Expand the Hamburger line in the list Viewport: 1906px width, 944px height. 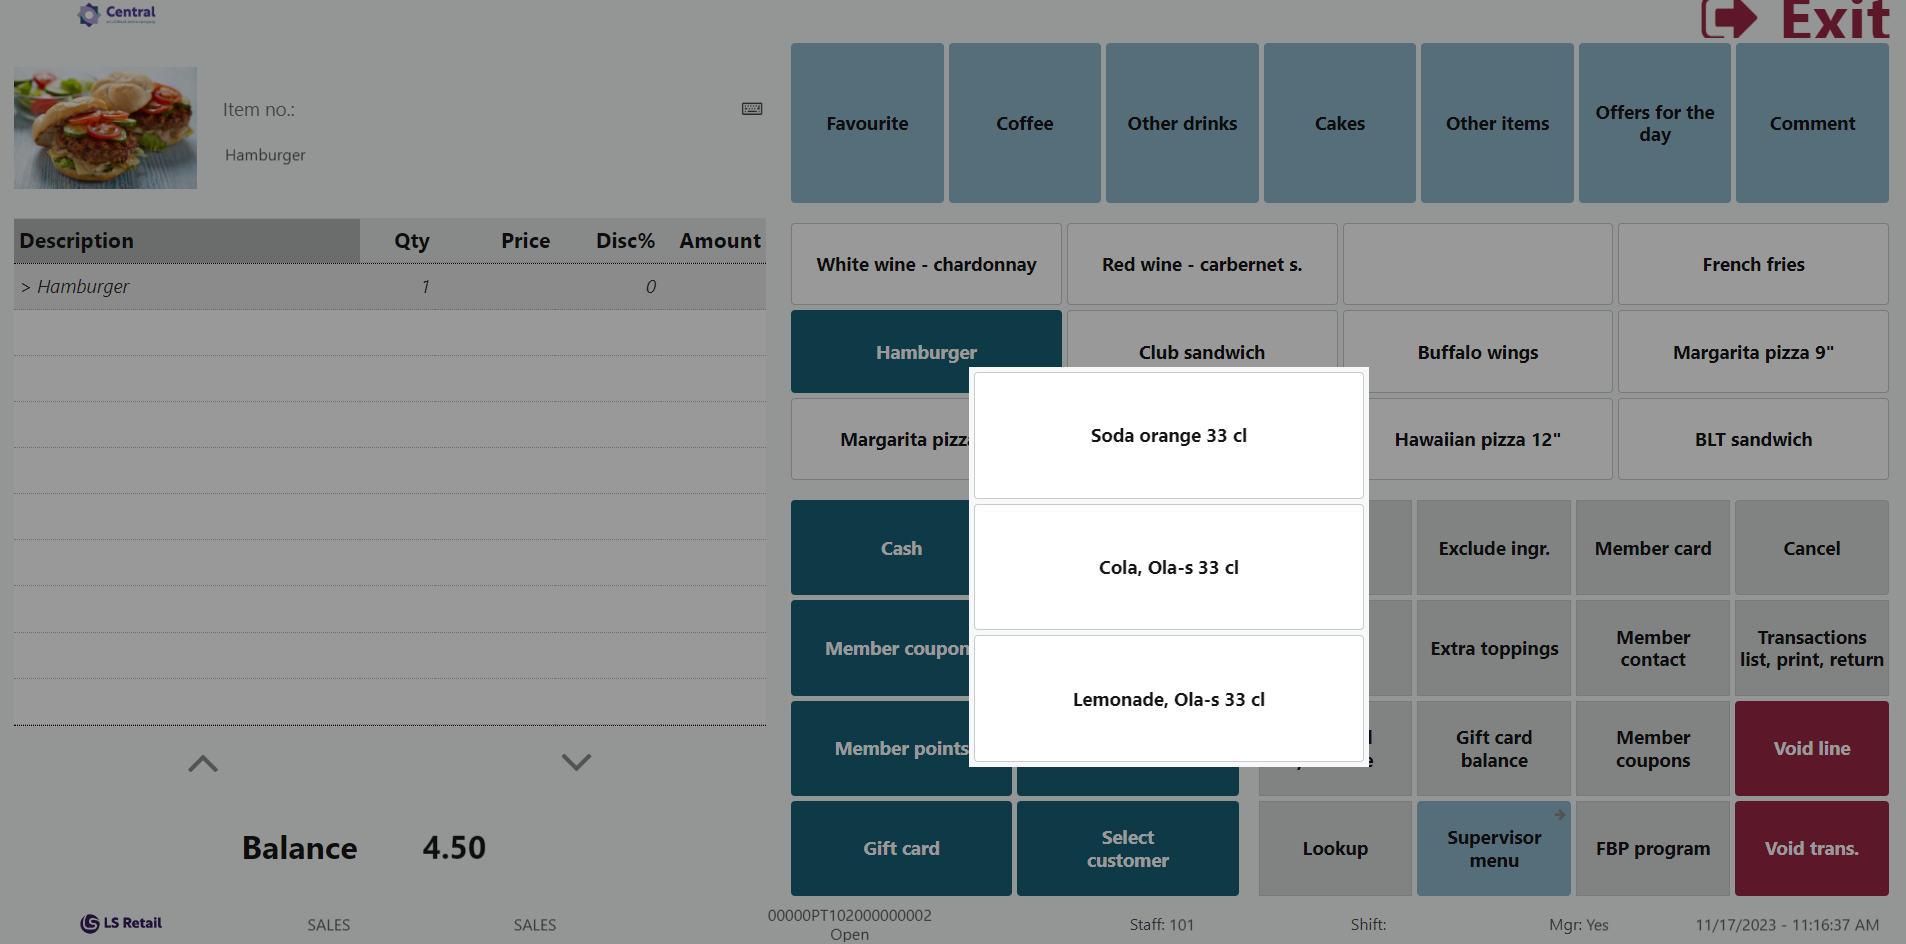click(x=26, y=287)
